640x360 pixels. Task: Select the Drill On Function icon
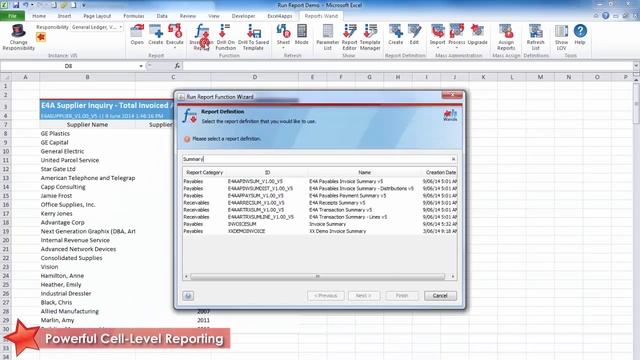point(225,37)
